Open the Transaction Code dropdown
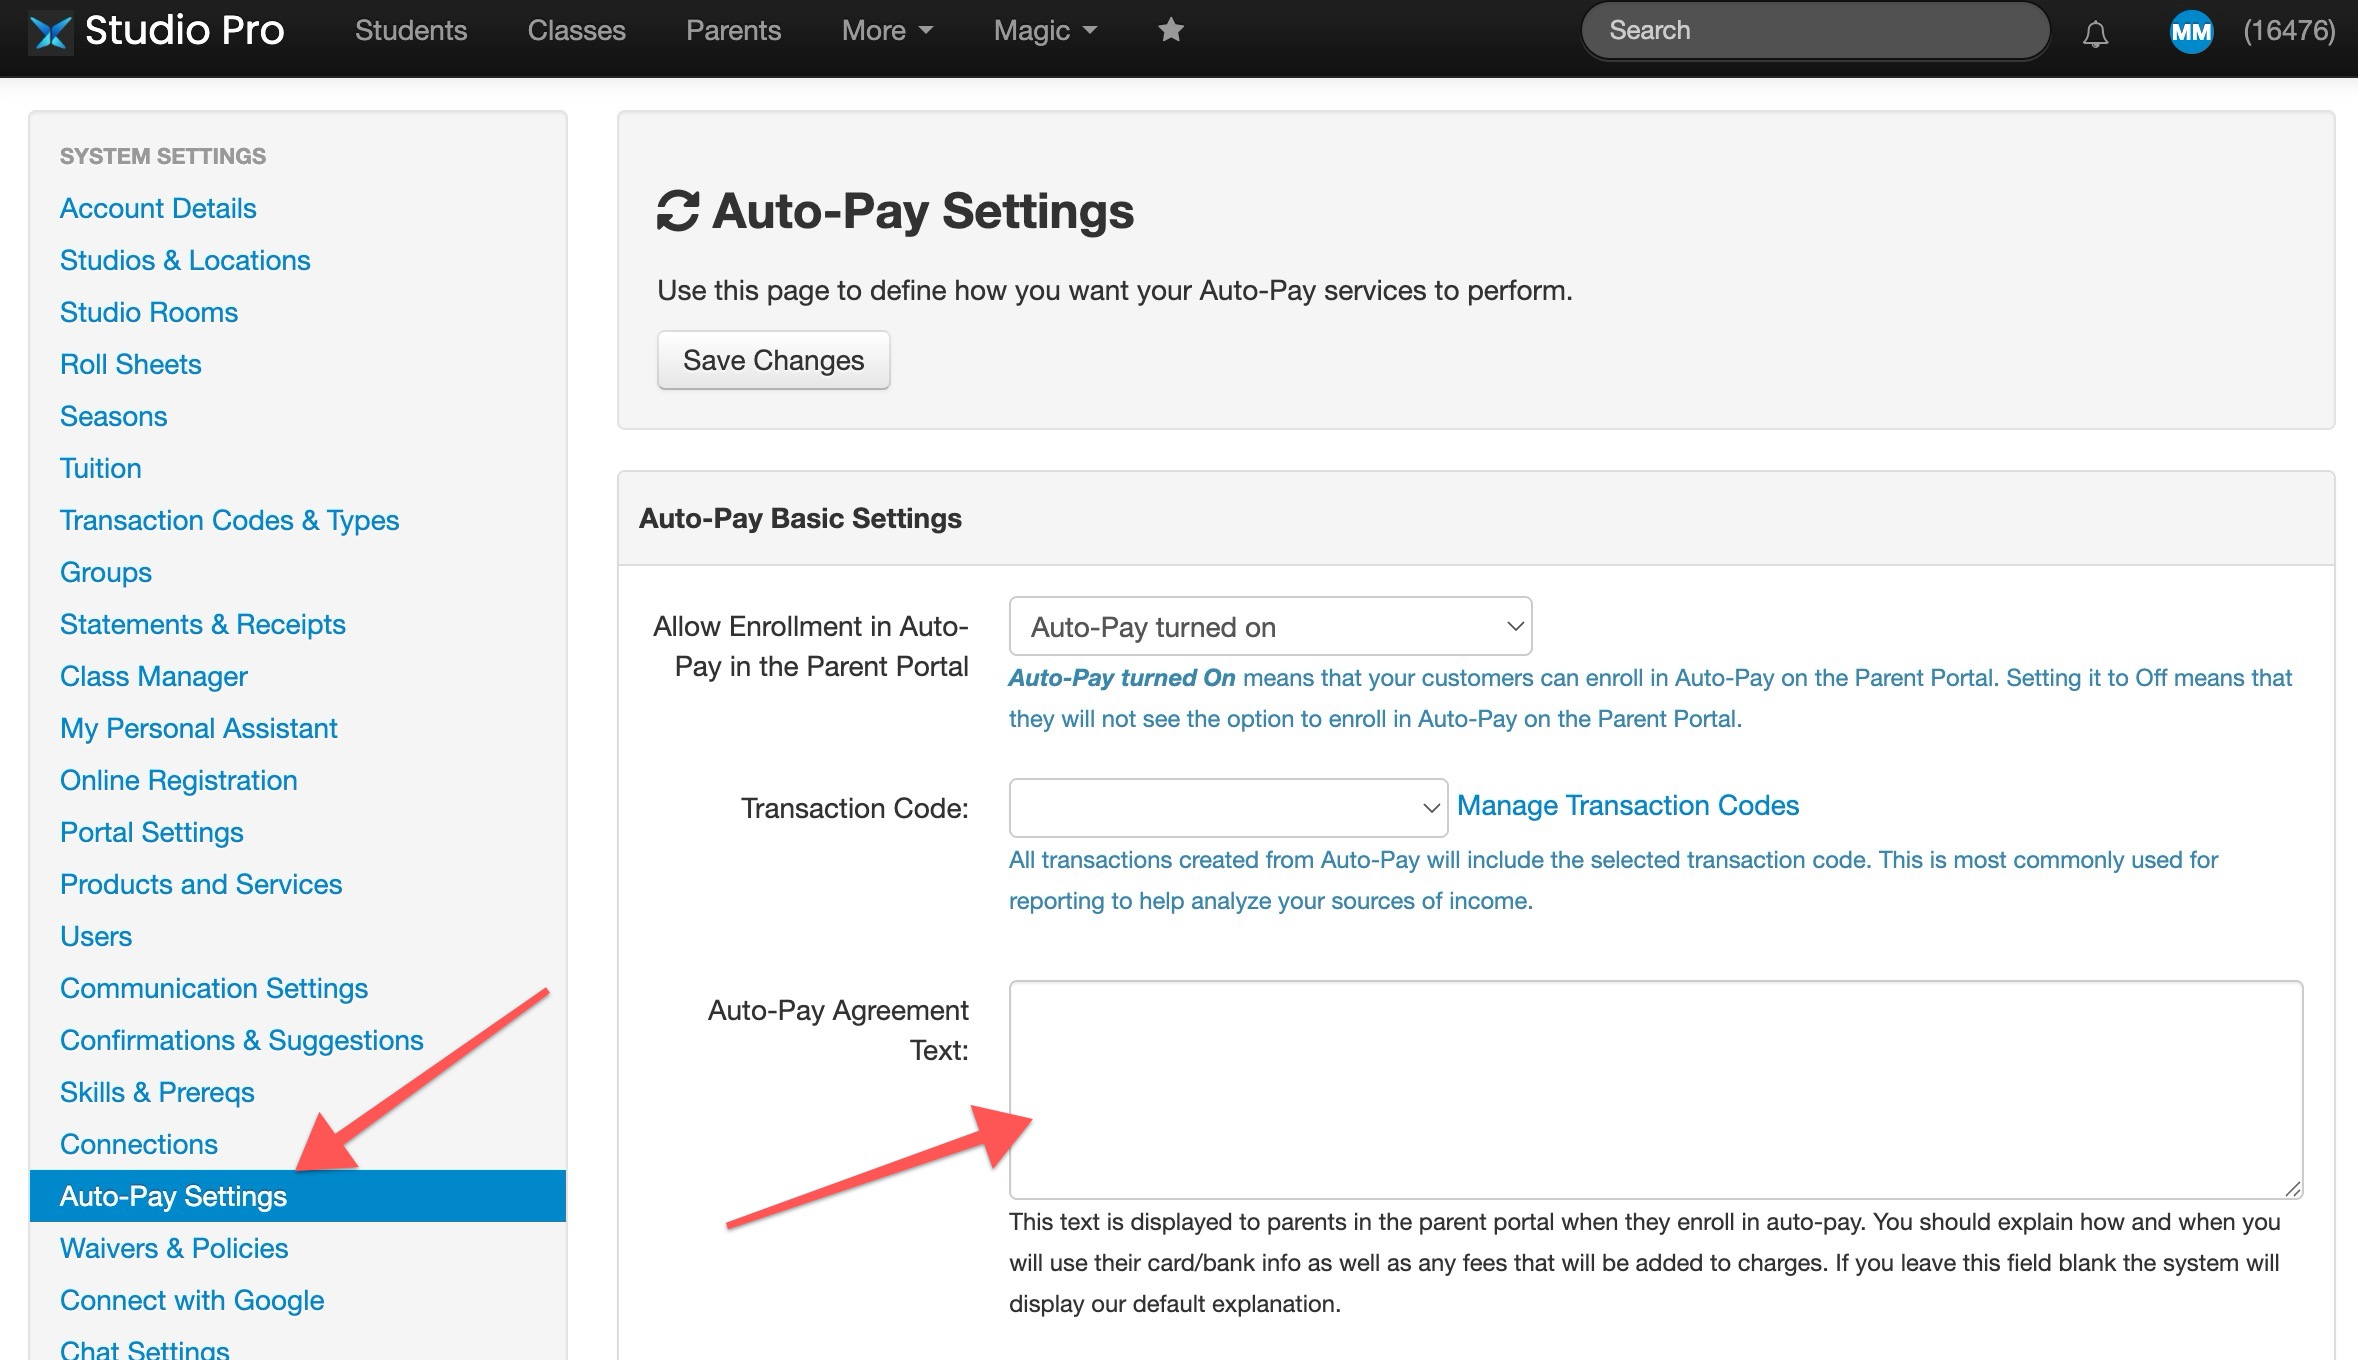The image size is (2358, 1360). tap(1228, 808)
